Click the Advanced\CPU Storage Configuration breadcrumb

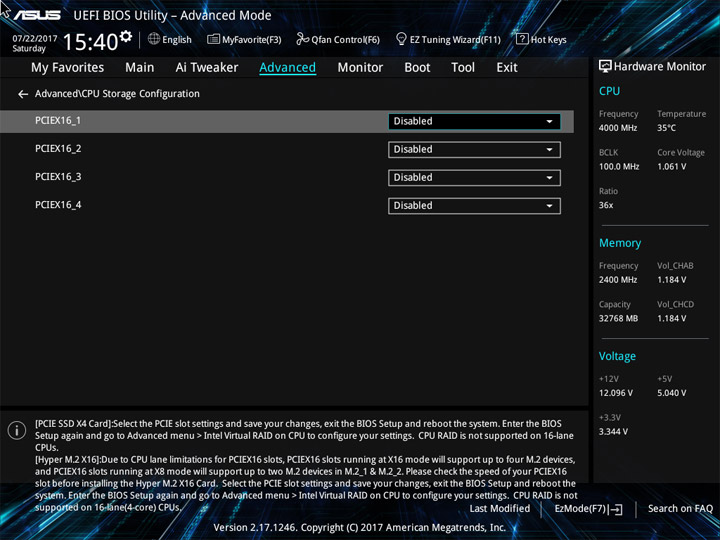pos(117,94)
